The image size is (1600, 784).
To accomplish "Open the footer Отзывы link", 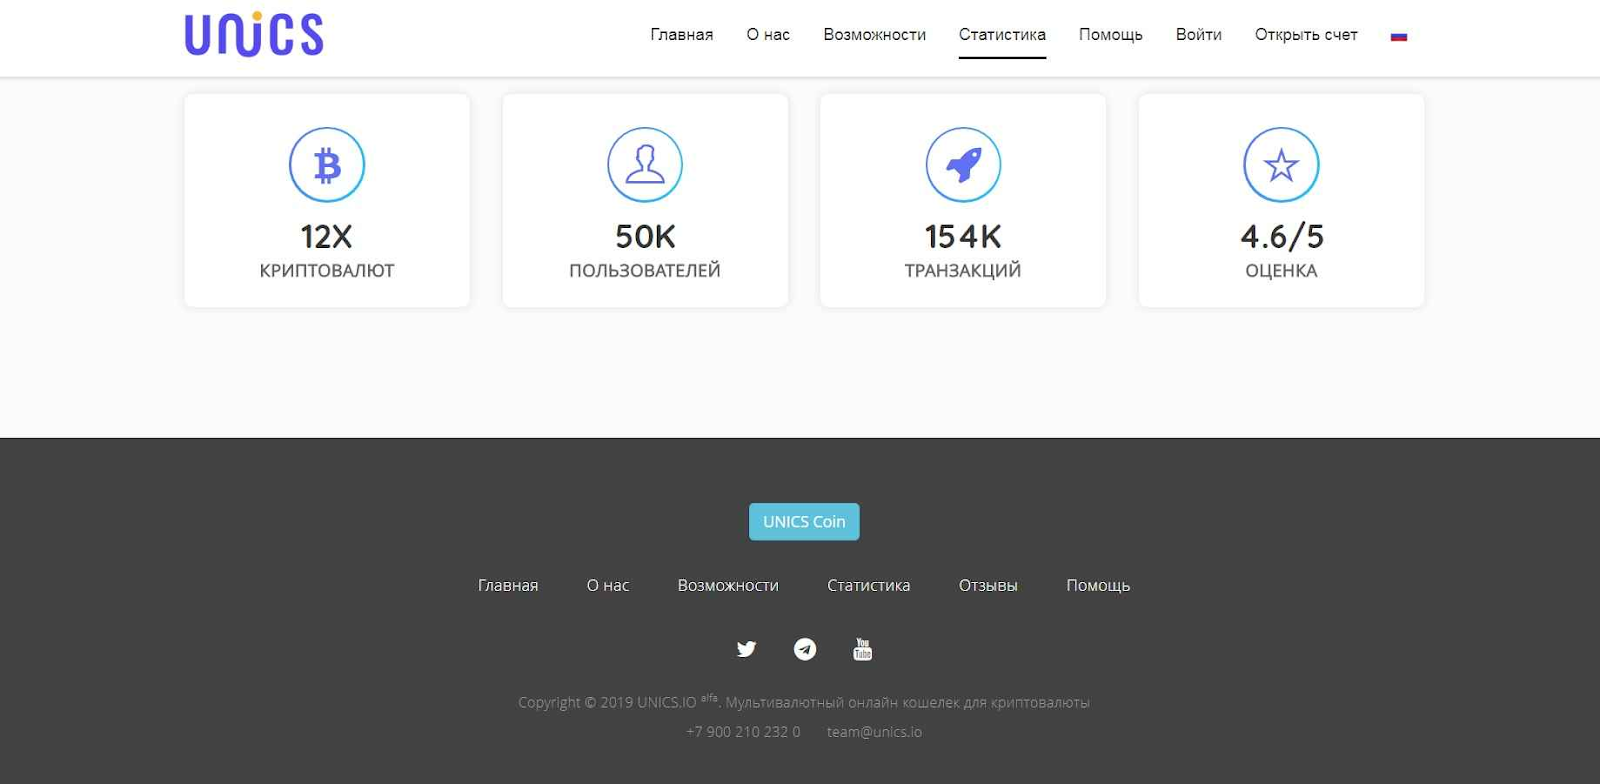I will tap(988, 586).
